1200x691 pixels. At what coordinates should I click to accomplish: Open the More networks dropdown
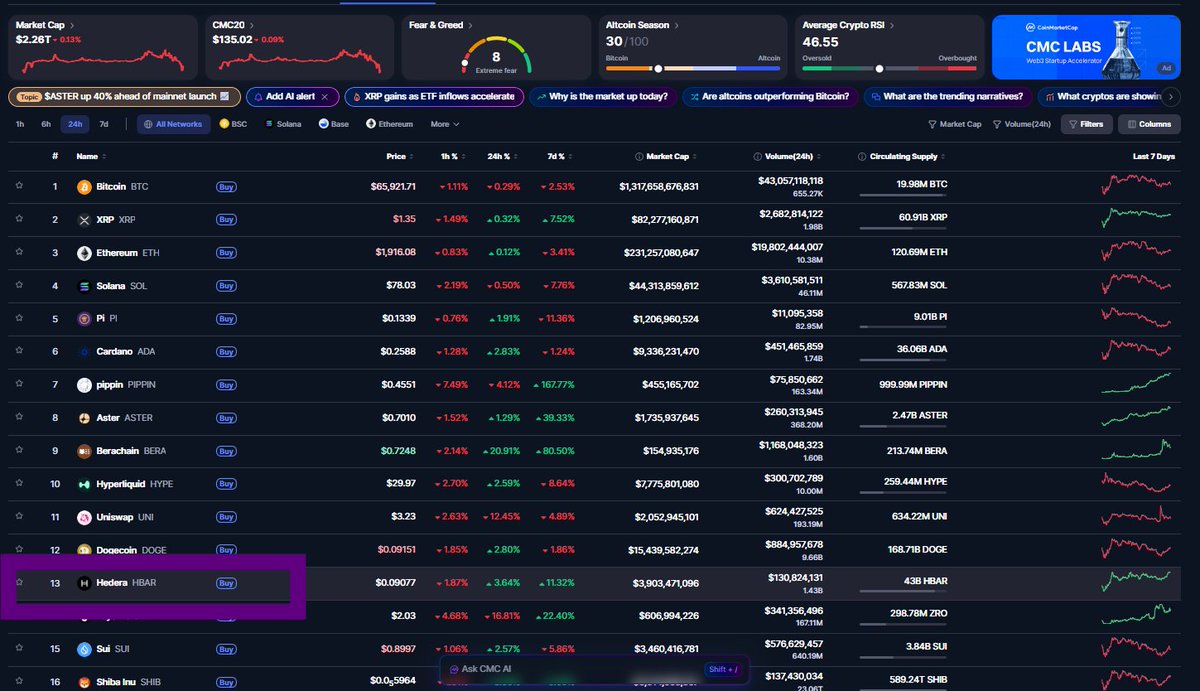pyautogui.click(x=445, y=125)
